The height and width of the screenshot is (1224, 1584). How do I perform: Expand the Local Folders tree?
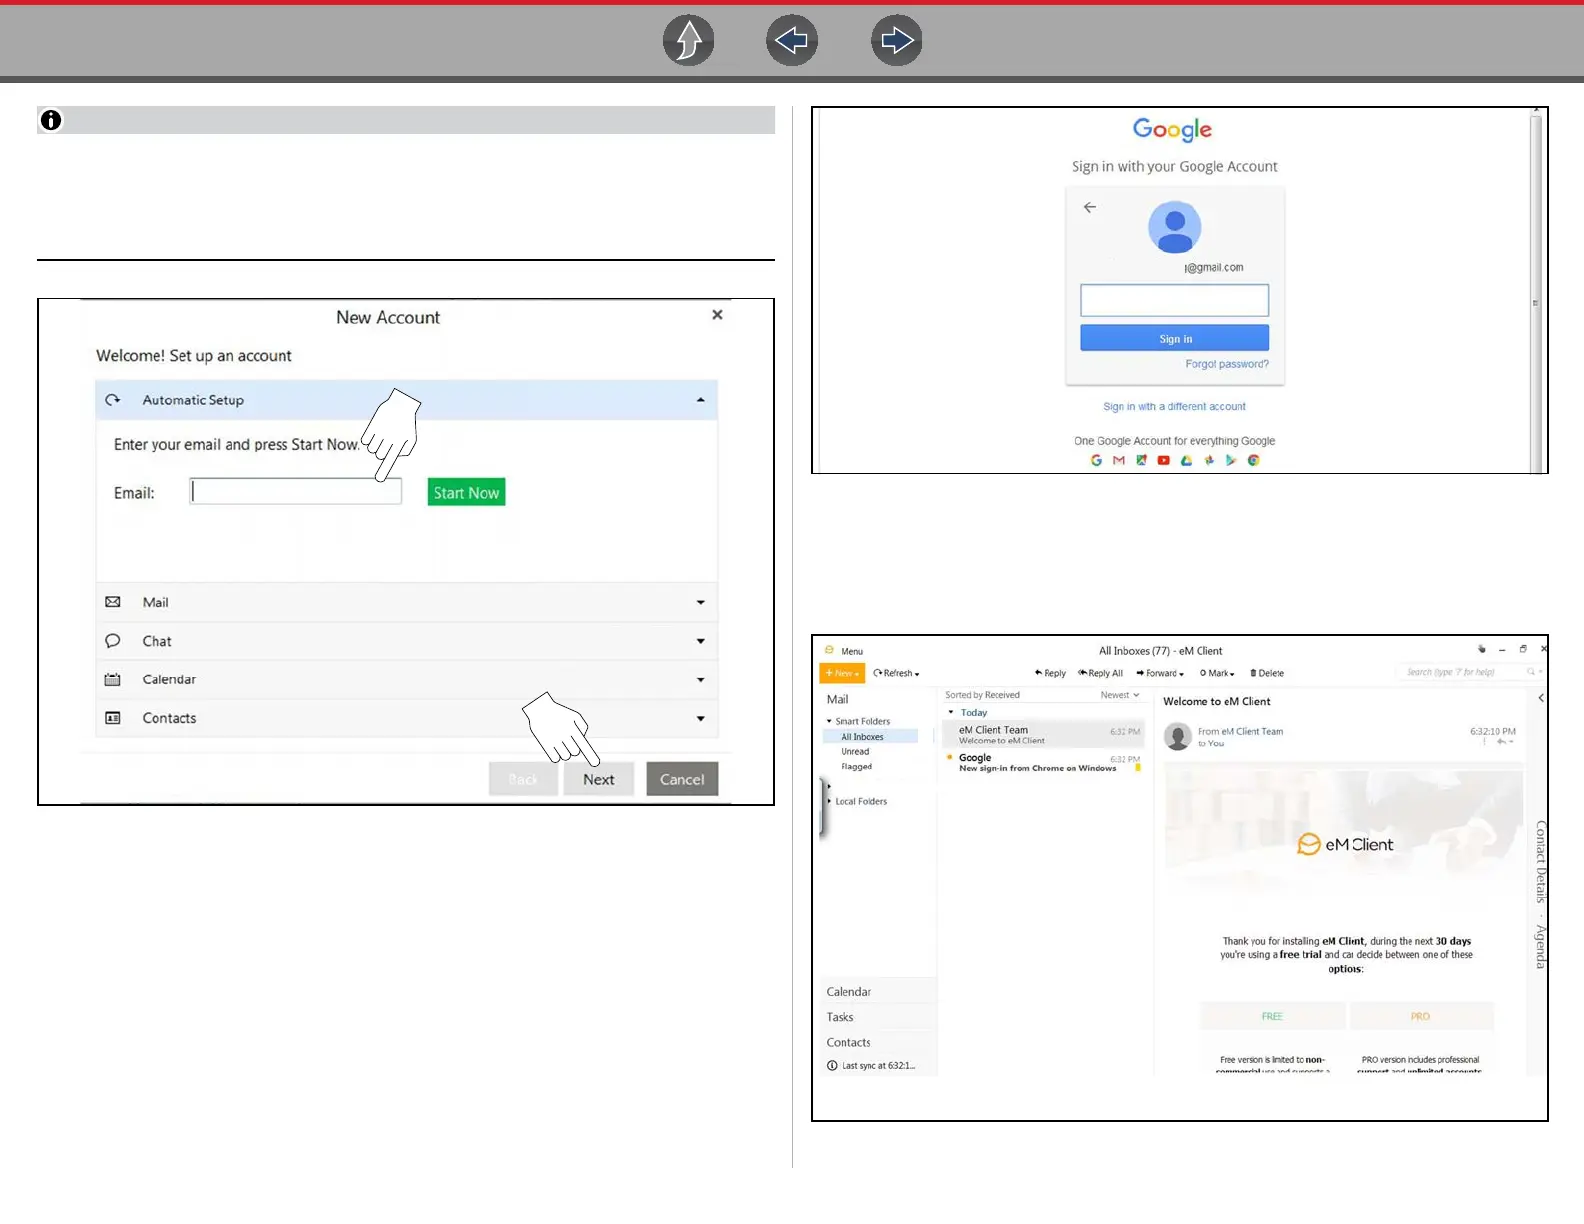point(829,801)
